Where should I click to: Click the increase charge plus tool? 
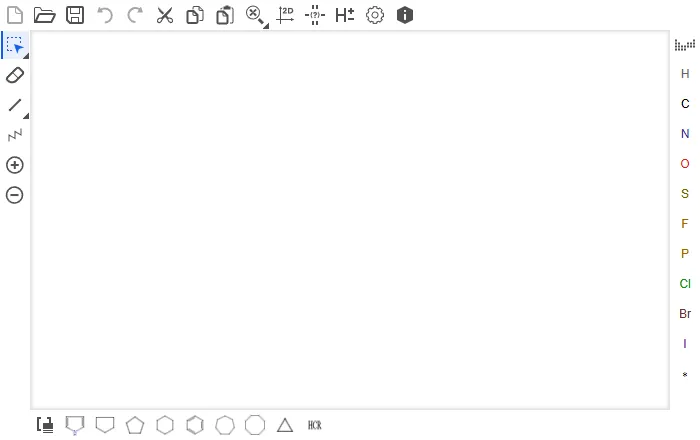[15, 165]
